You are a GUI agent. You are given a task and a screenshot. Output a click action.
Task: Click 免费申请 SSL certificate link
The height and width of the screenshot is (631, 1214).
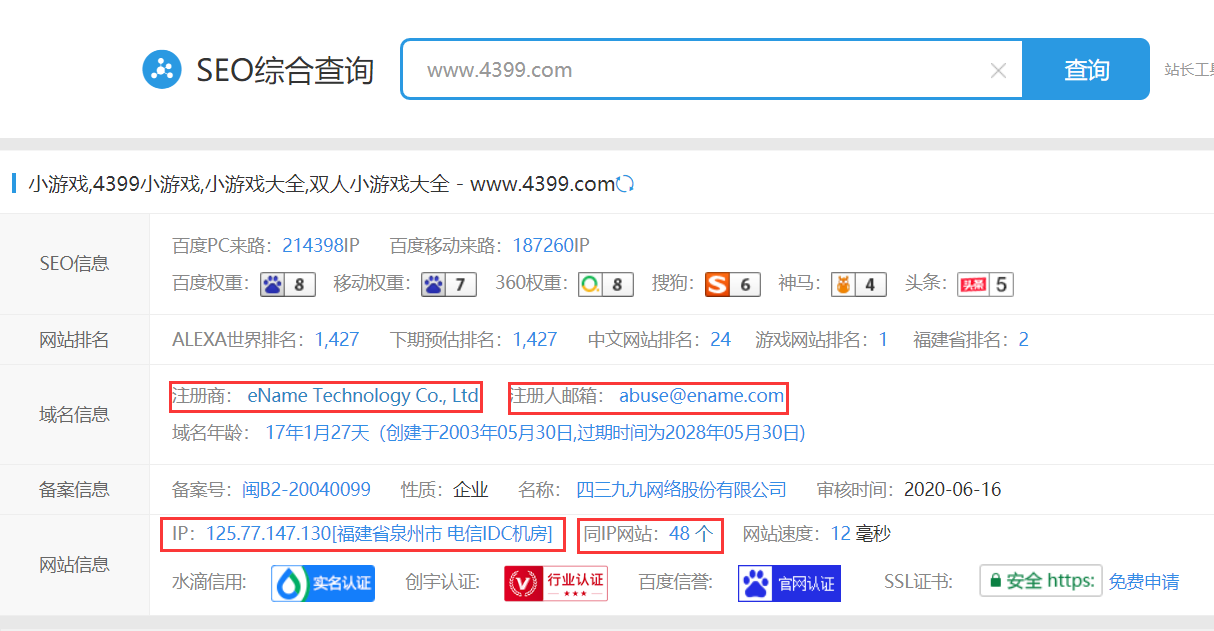click(x=1144, y=582)
